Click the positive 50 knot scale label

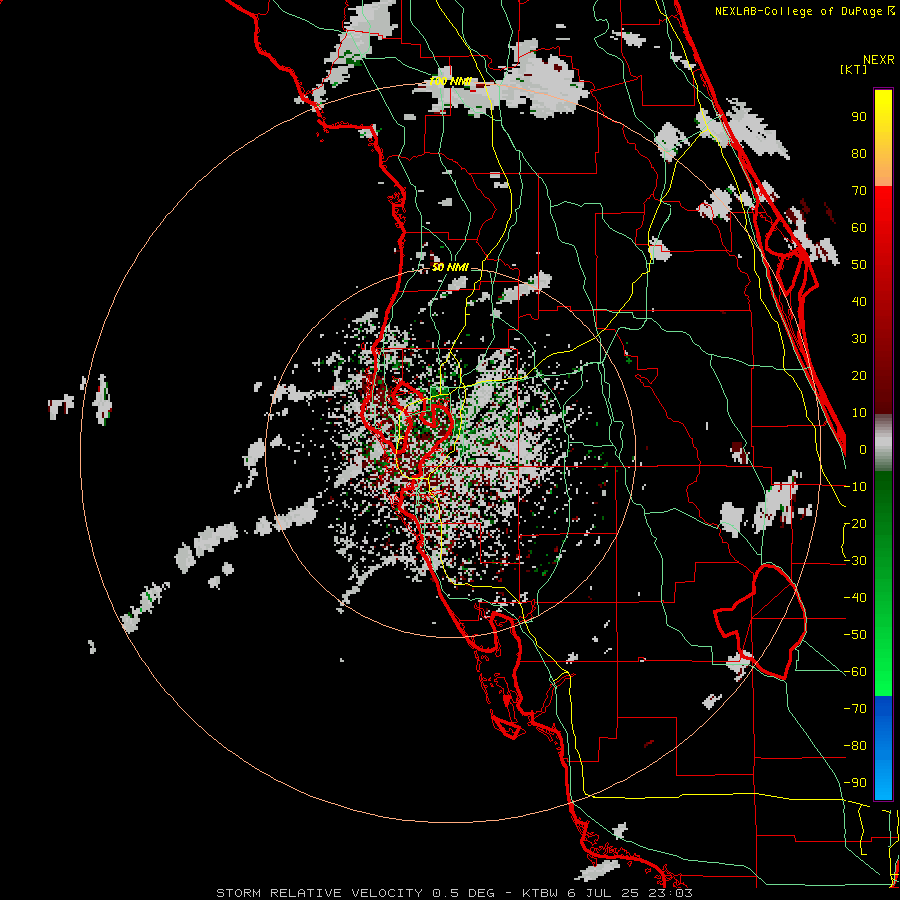coord(859,265)
